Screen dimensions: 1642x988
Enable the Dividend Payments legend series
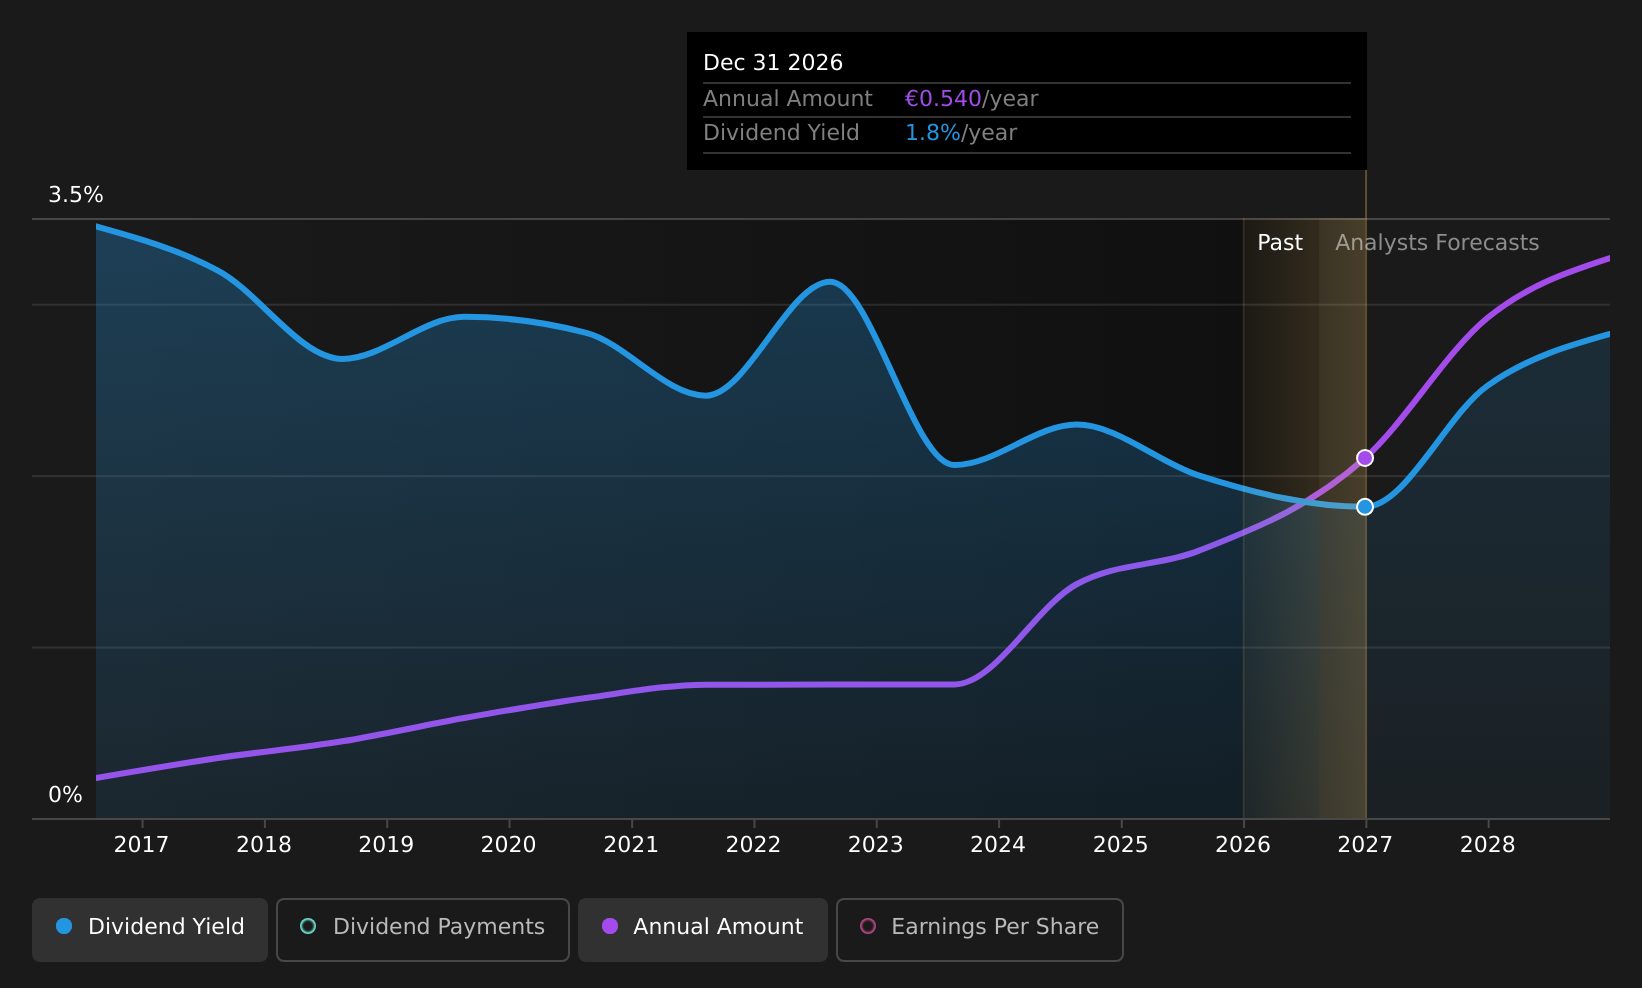click(x=422, y=929)
